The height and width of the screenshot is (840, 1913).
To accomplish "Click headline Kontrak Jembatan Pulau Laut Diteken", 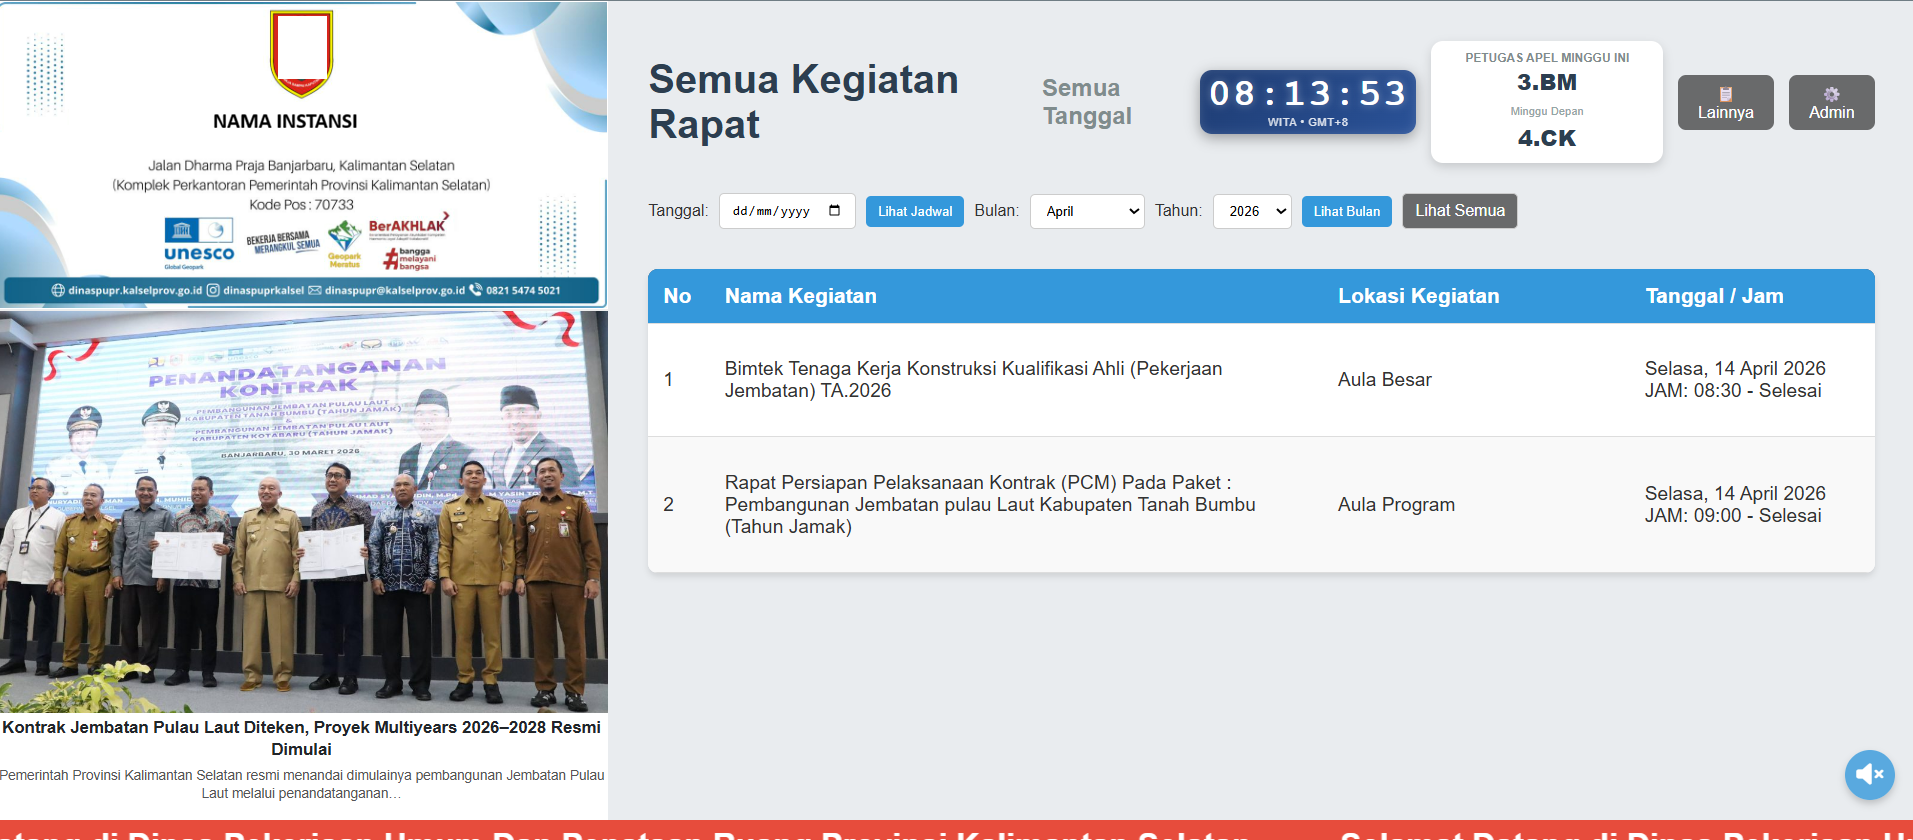I will pyautogui.click(x=301, y=738).
